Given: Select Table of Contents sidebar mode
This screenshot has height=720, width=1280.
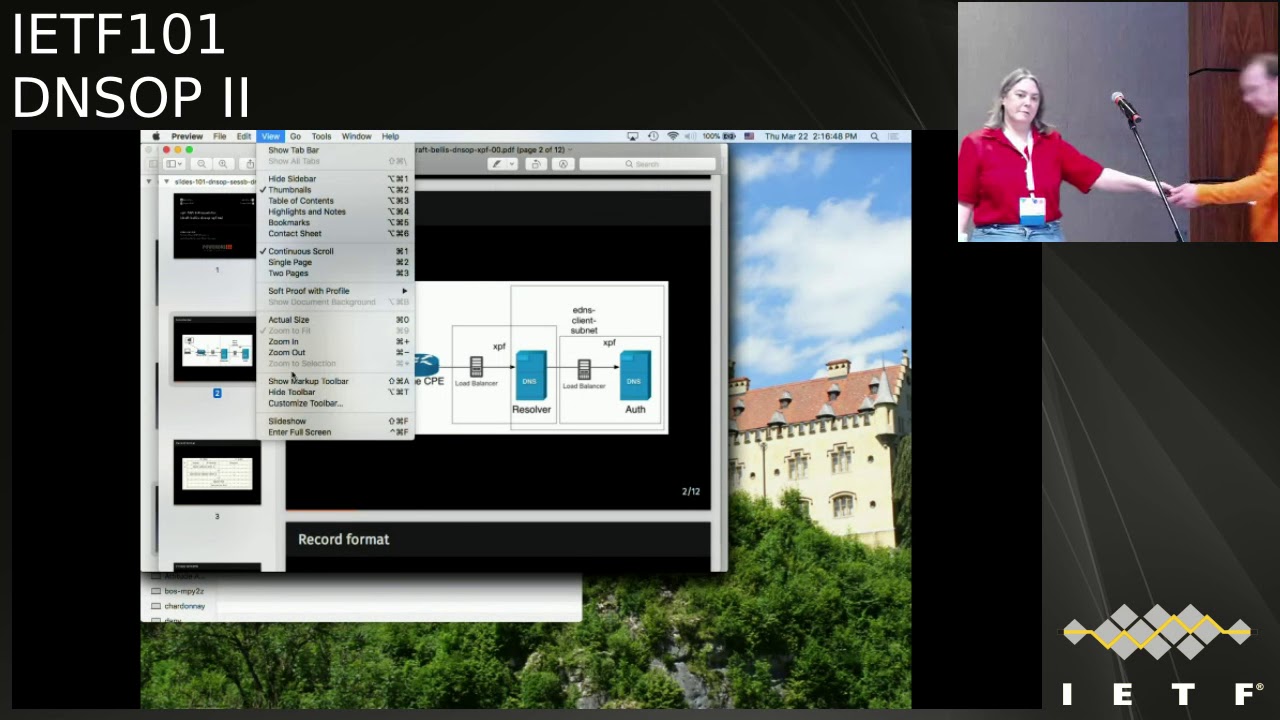Looking at the screenshot, I should [335, 201].
